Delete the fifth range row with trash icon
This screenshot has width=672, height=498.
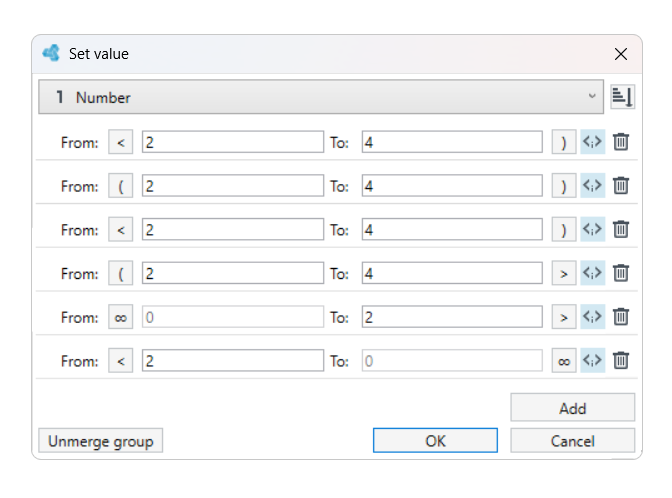point(621,317)
